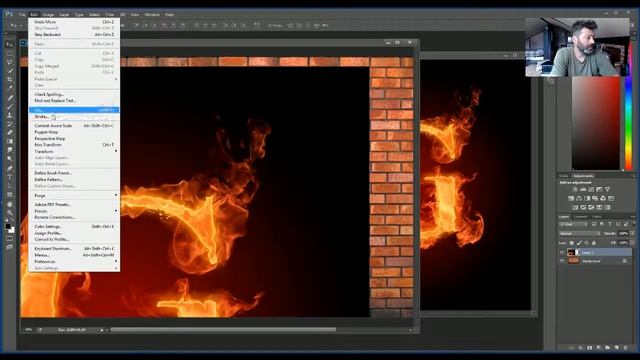Image resolution: width=640 pixels, height=360 pixels.
Task: Select the Horizontal Type tool
Action: [x=9, y=177]
